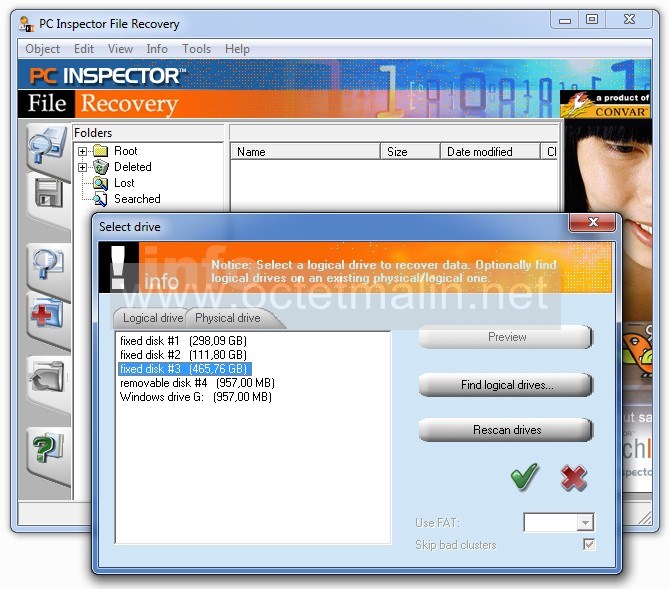669x589 pixels.
Task: Select the Root folder label
Action: (x=125, y=151)
